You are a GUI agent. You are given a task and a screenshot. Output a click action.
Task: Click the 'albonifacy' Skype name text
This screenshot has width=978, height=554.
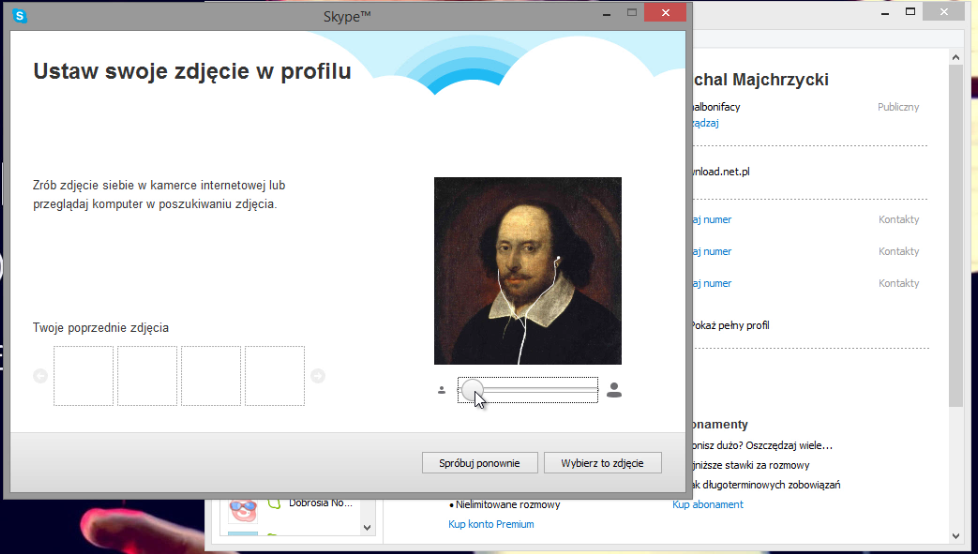[x=716, y=107]
